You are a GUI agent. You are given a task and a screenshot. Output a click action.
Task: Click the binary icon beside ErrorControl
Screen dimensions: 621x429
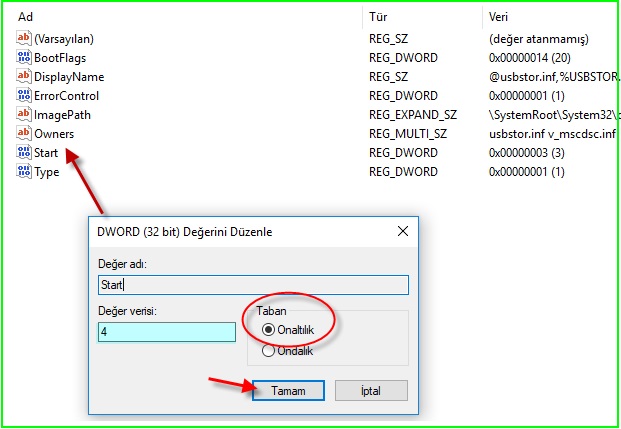point(24,95)
